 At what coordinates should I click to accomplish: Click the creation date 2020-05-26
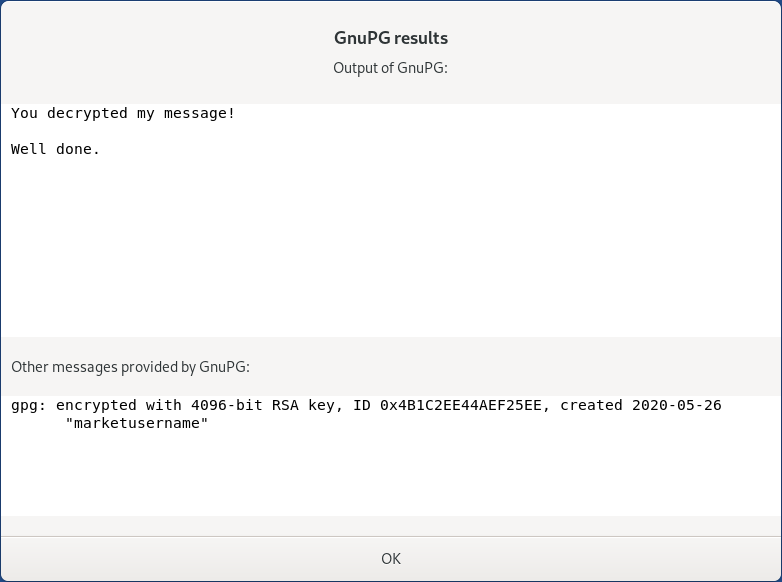[x=677, y=405]
